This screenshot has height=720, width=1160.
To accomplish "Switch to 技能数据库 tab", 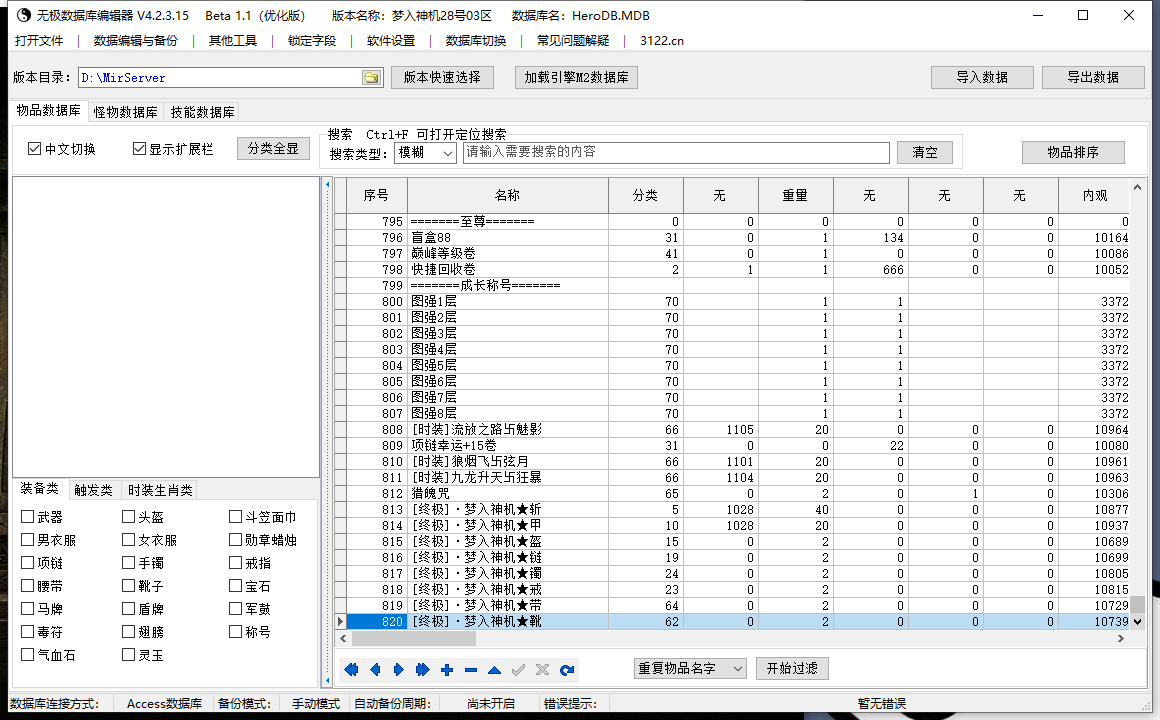I will pos(202,112).
